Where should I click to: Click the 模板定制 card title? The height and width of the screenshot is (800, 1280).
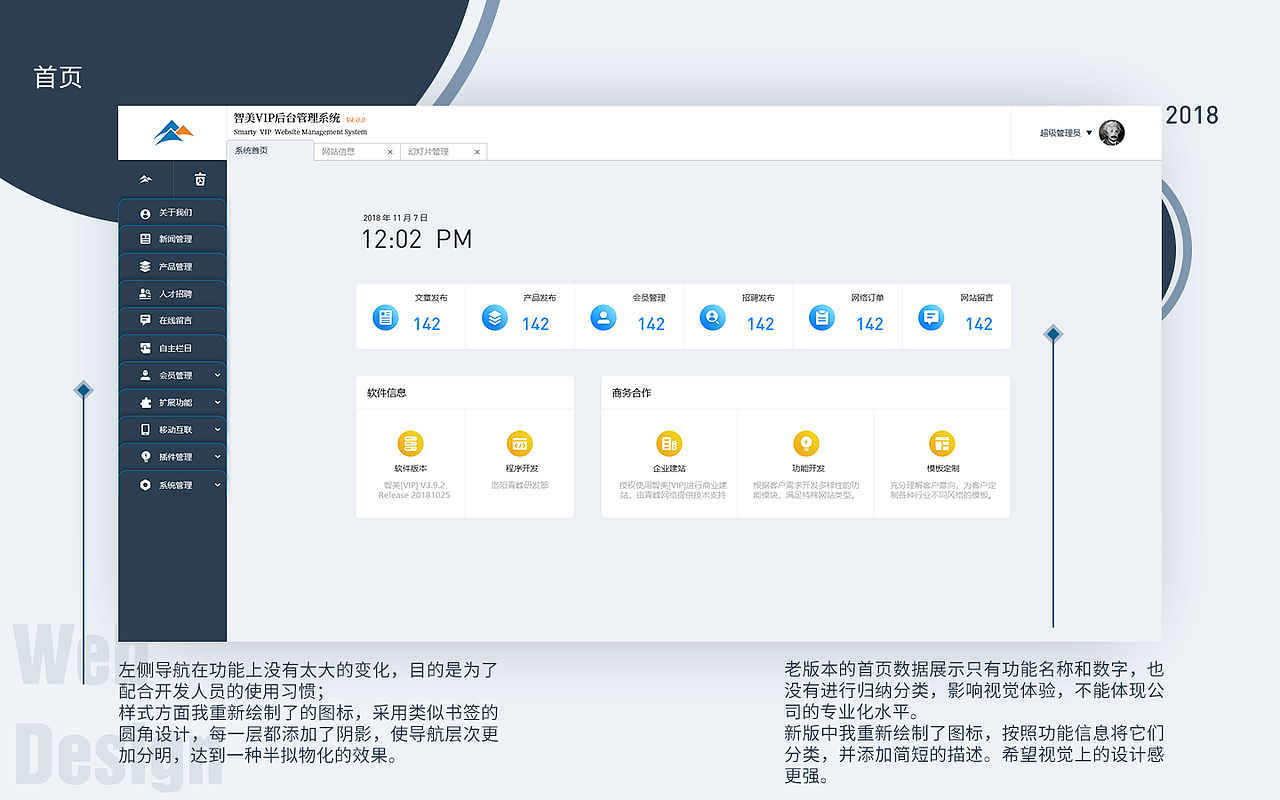[942, 468]
